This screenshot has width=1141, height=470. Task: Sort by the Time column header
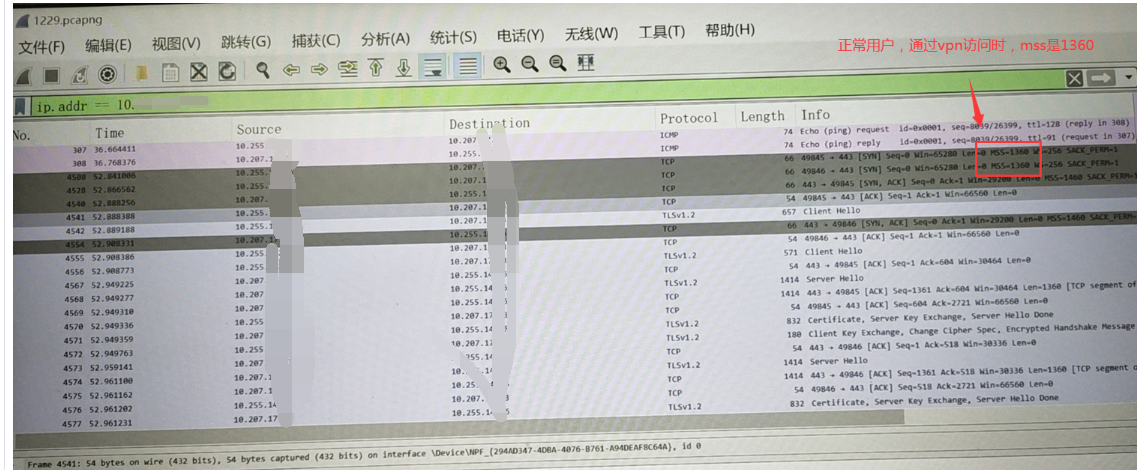pyautogui.click(x=109, y=133)
